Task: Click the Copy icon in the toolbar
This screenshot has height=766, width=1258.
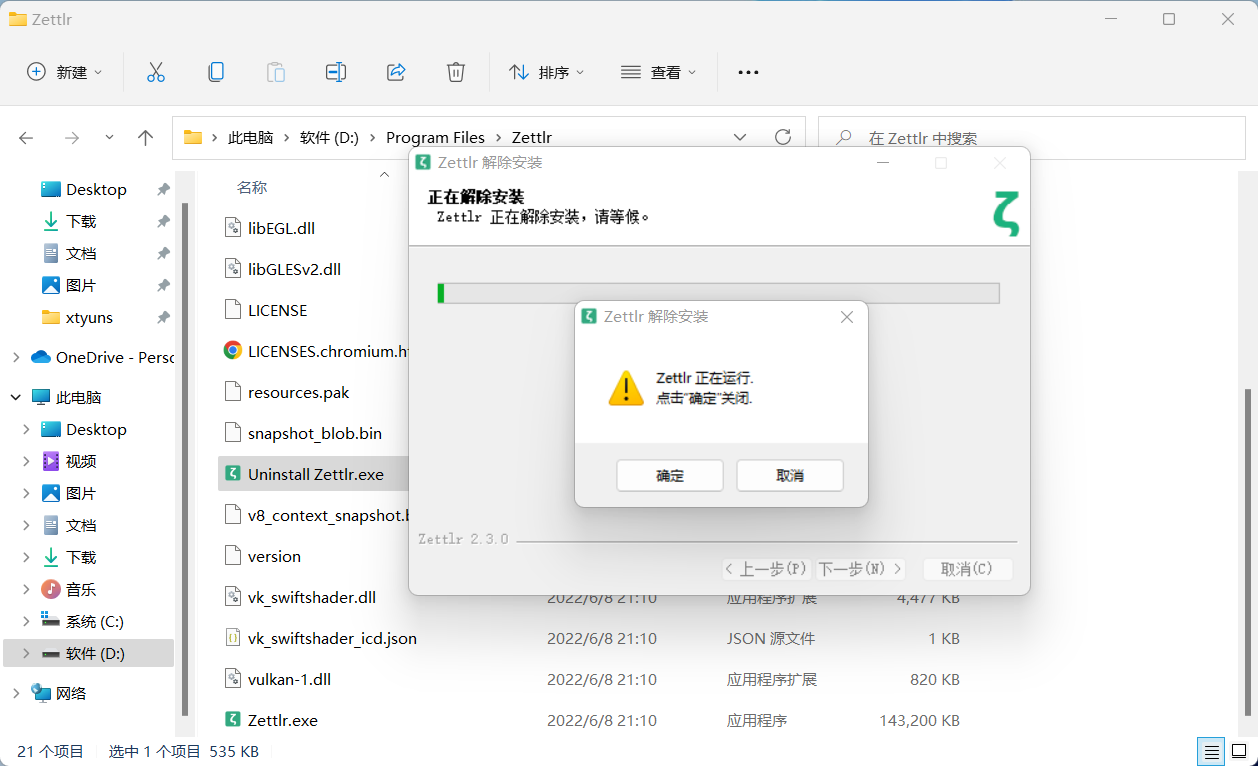Action: [215, 71]
